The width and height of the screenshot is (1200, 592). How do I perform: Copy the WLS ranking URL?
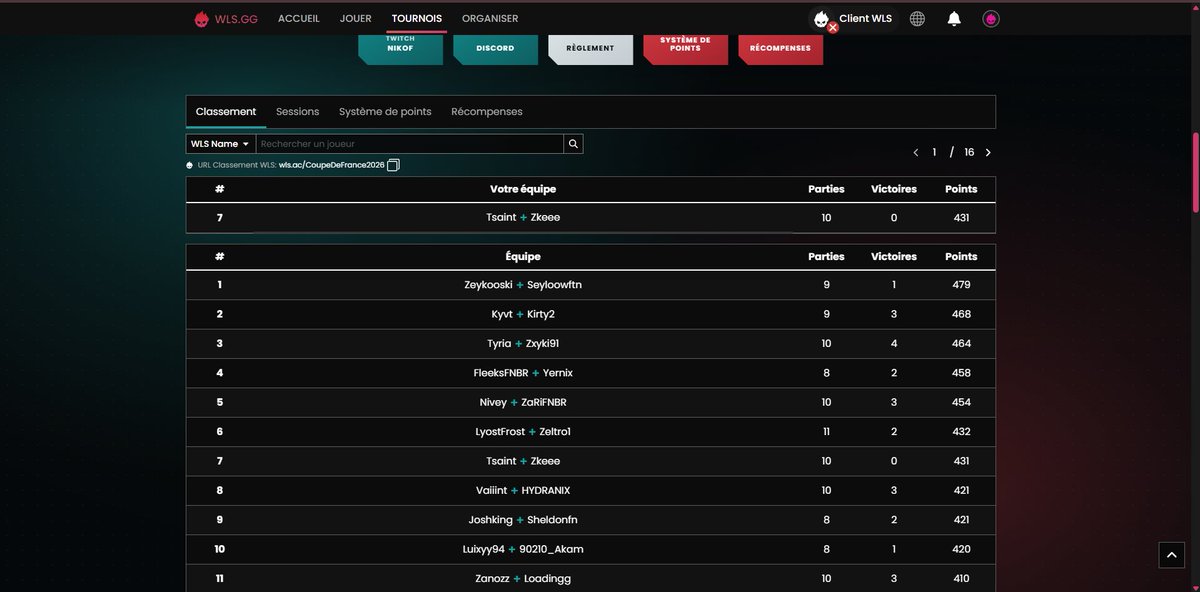(393, 165)
